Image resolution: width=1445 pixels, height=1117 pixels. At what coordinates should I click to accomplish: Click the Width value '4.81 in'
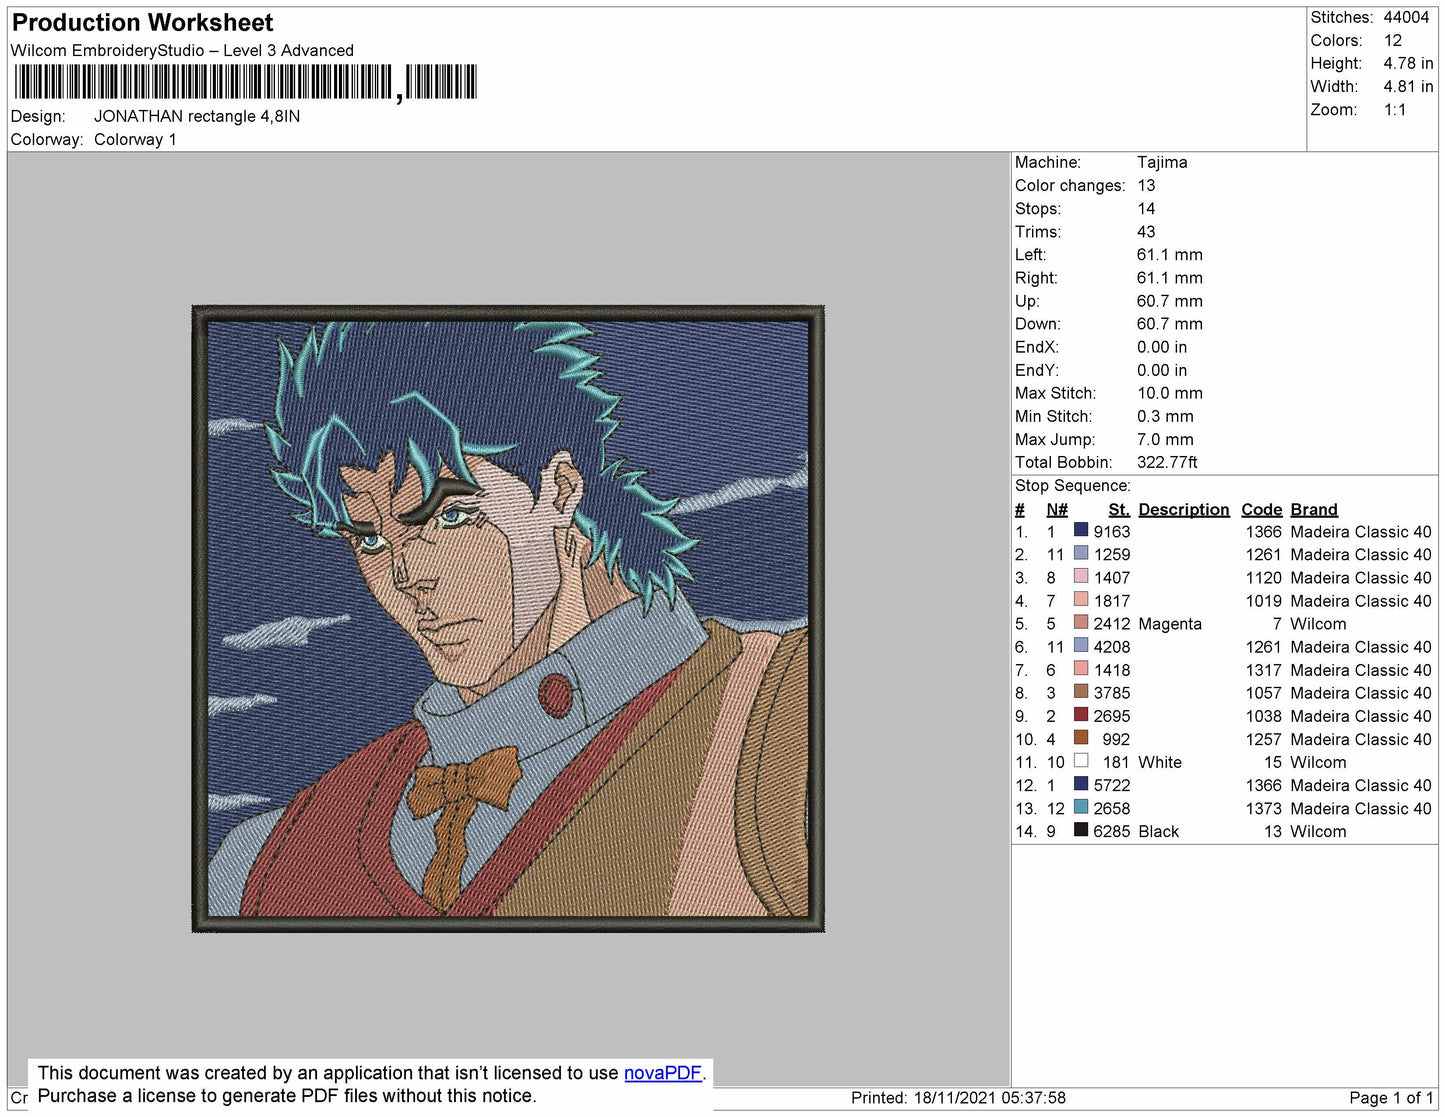click(x=1408, y=86)
